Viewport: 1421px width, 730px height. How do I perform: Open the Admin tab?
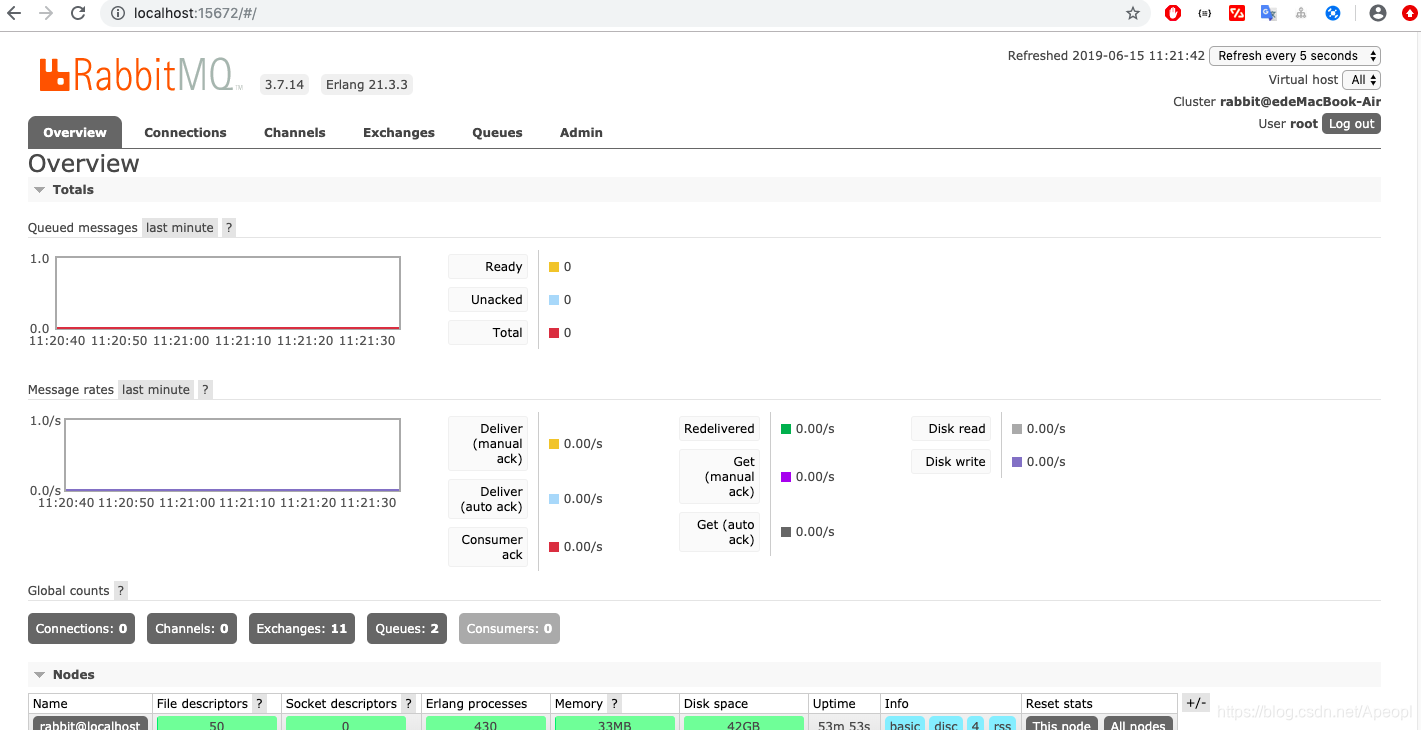pyautogui.click(x=581, y=132)
